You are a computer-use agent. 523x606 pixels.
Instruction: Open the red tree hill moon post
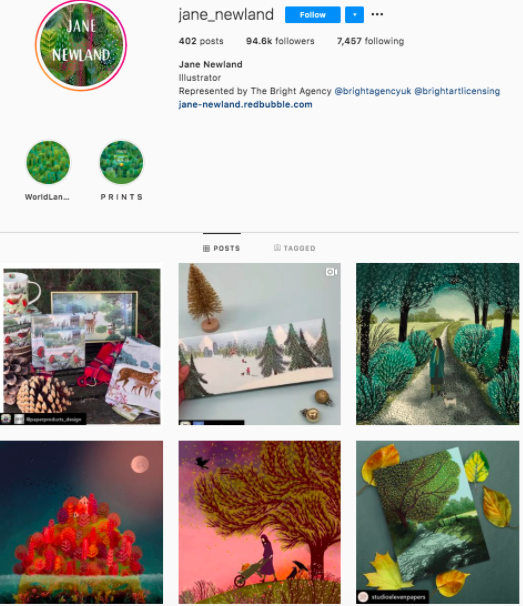pyautogui.click(x=81, y=522)
